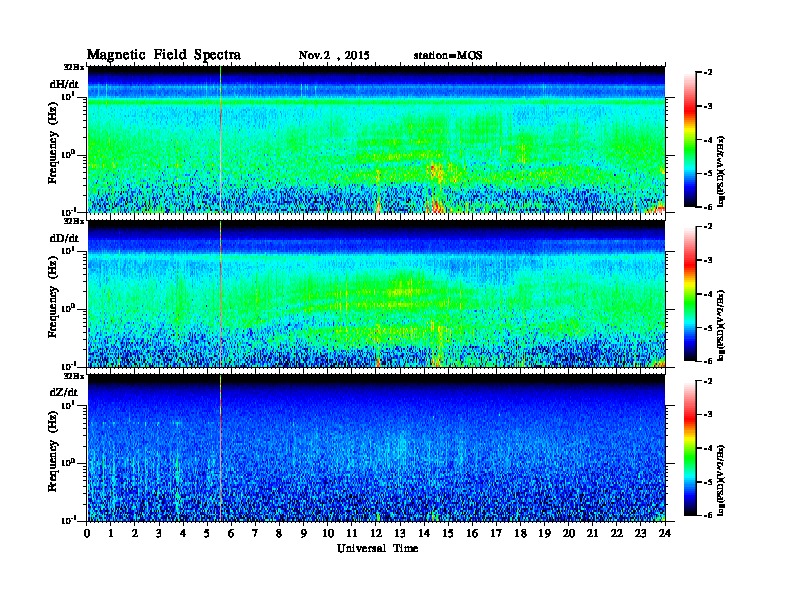
Task: Click the "Nov.2 , 2015" date text
Action: (x=334, y=56)
